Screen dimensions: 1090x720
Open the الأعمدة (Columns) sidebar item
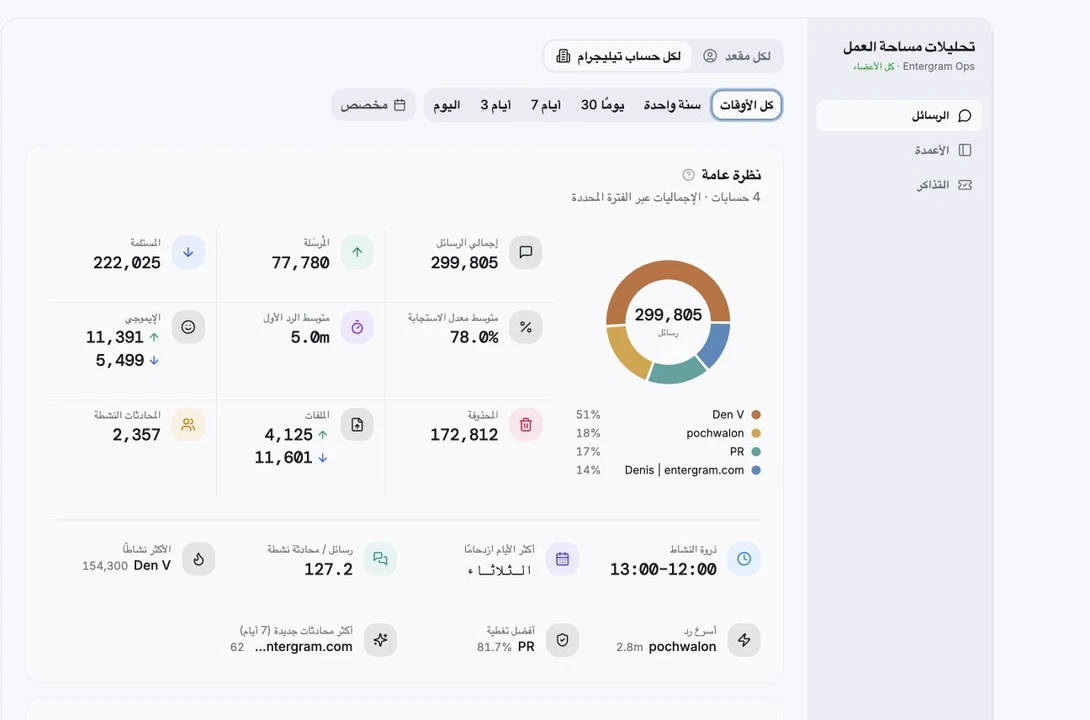(x=899, y=150)
